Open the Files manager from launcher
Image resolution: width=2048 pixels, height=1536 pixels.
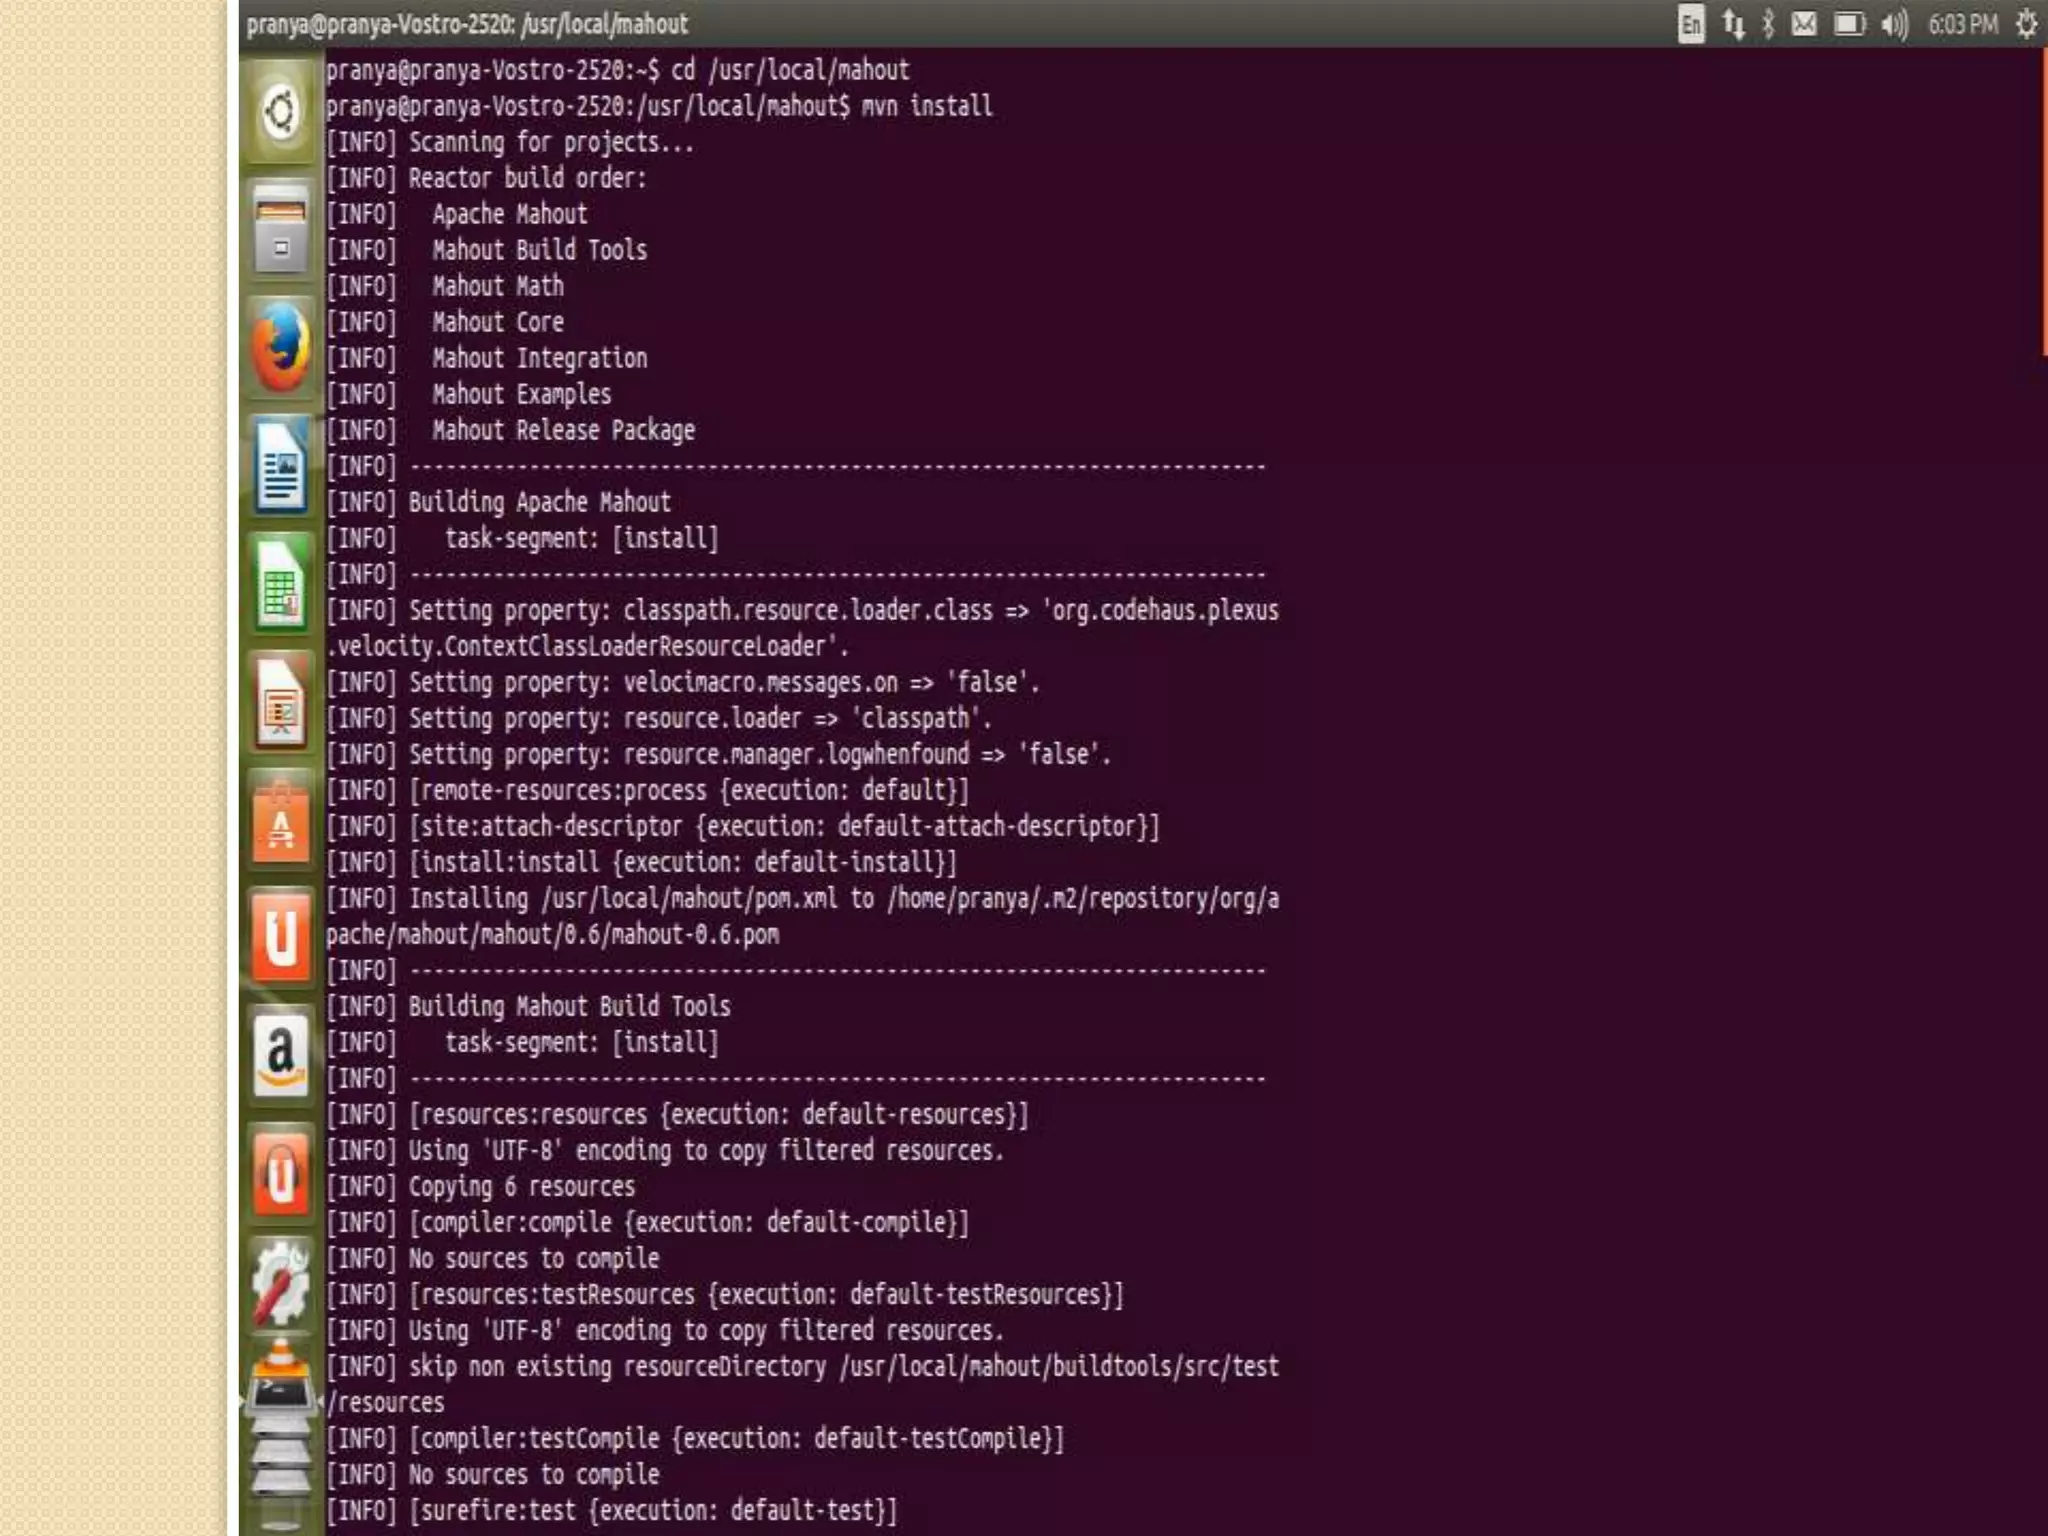pyautogui.click(x=281, y=229)
